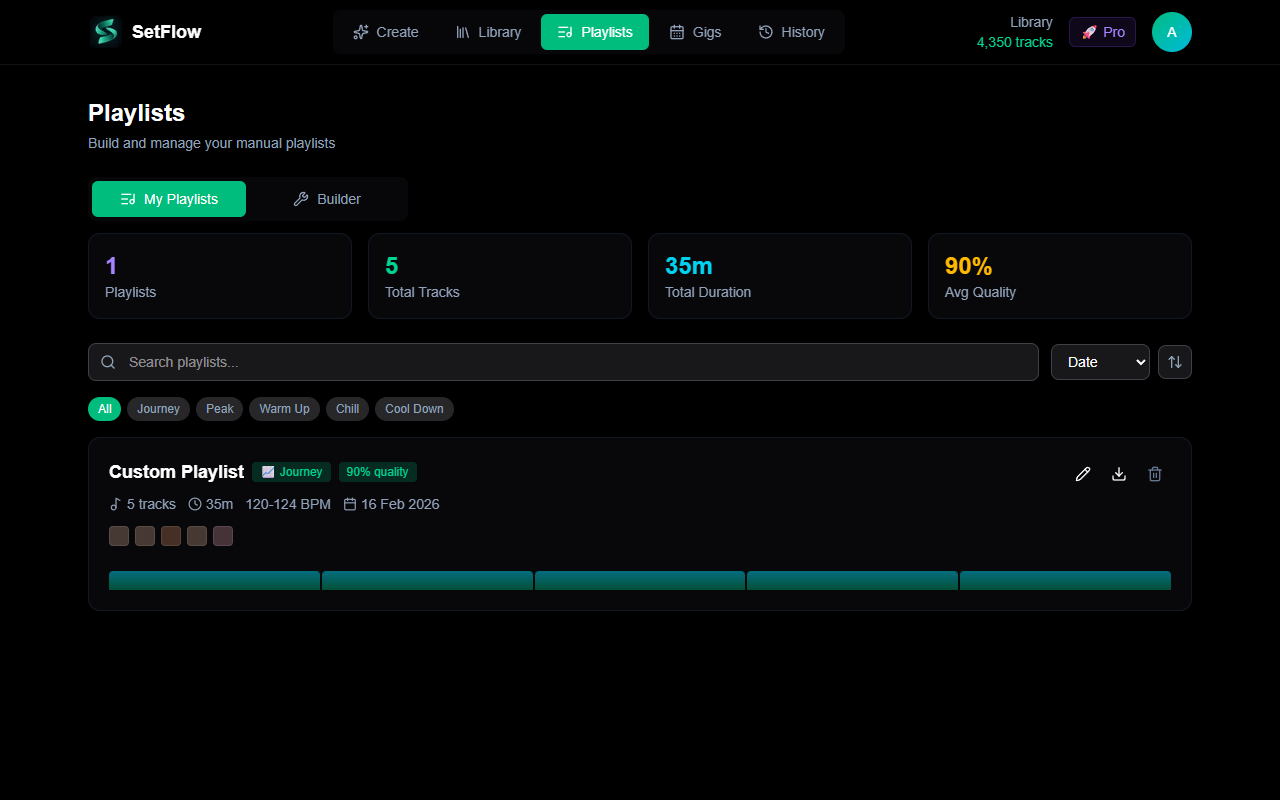Select the Create sparkle icon
The width and height of the screenshot is (1280, 800).
360,32
